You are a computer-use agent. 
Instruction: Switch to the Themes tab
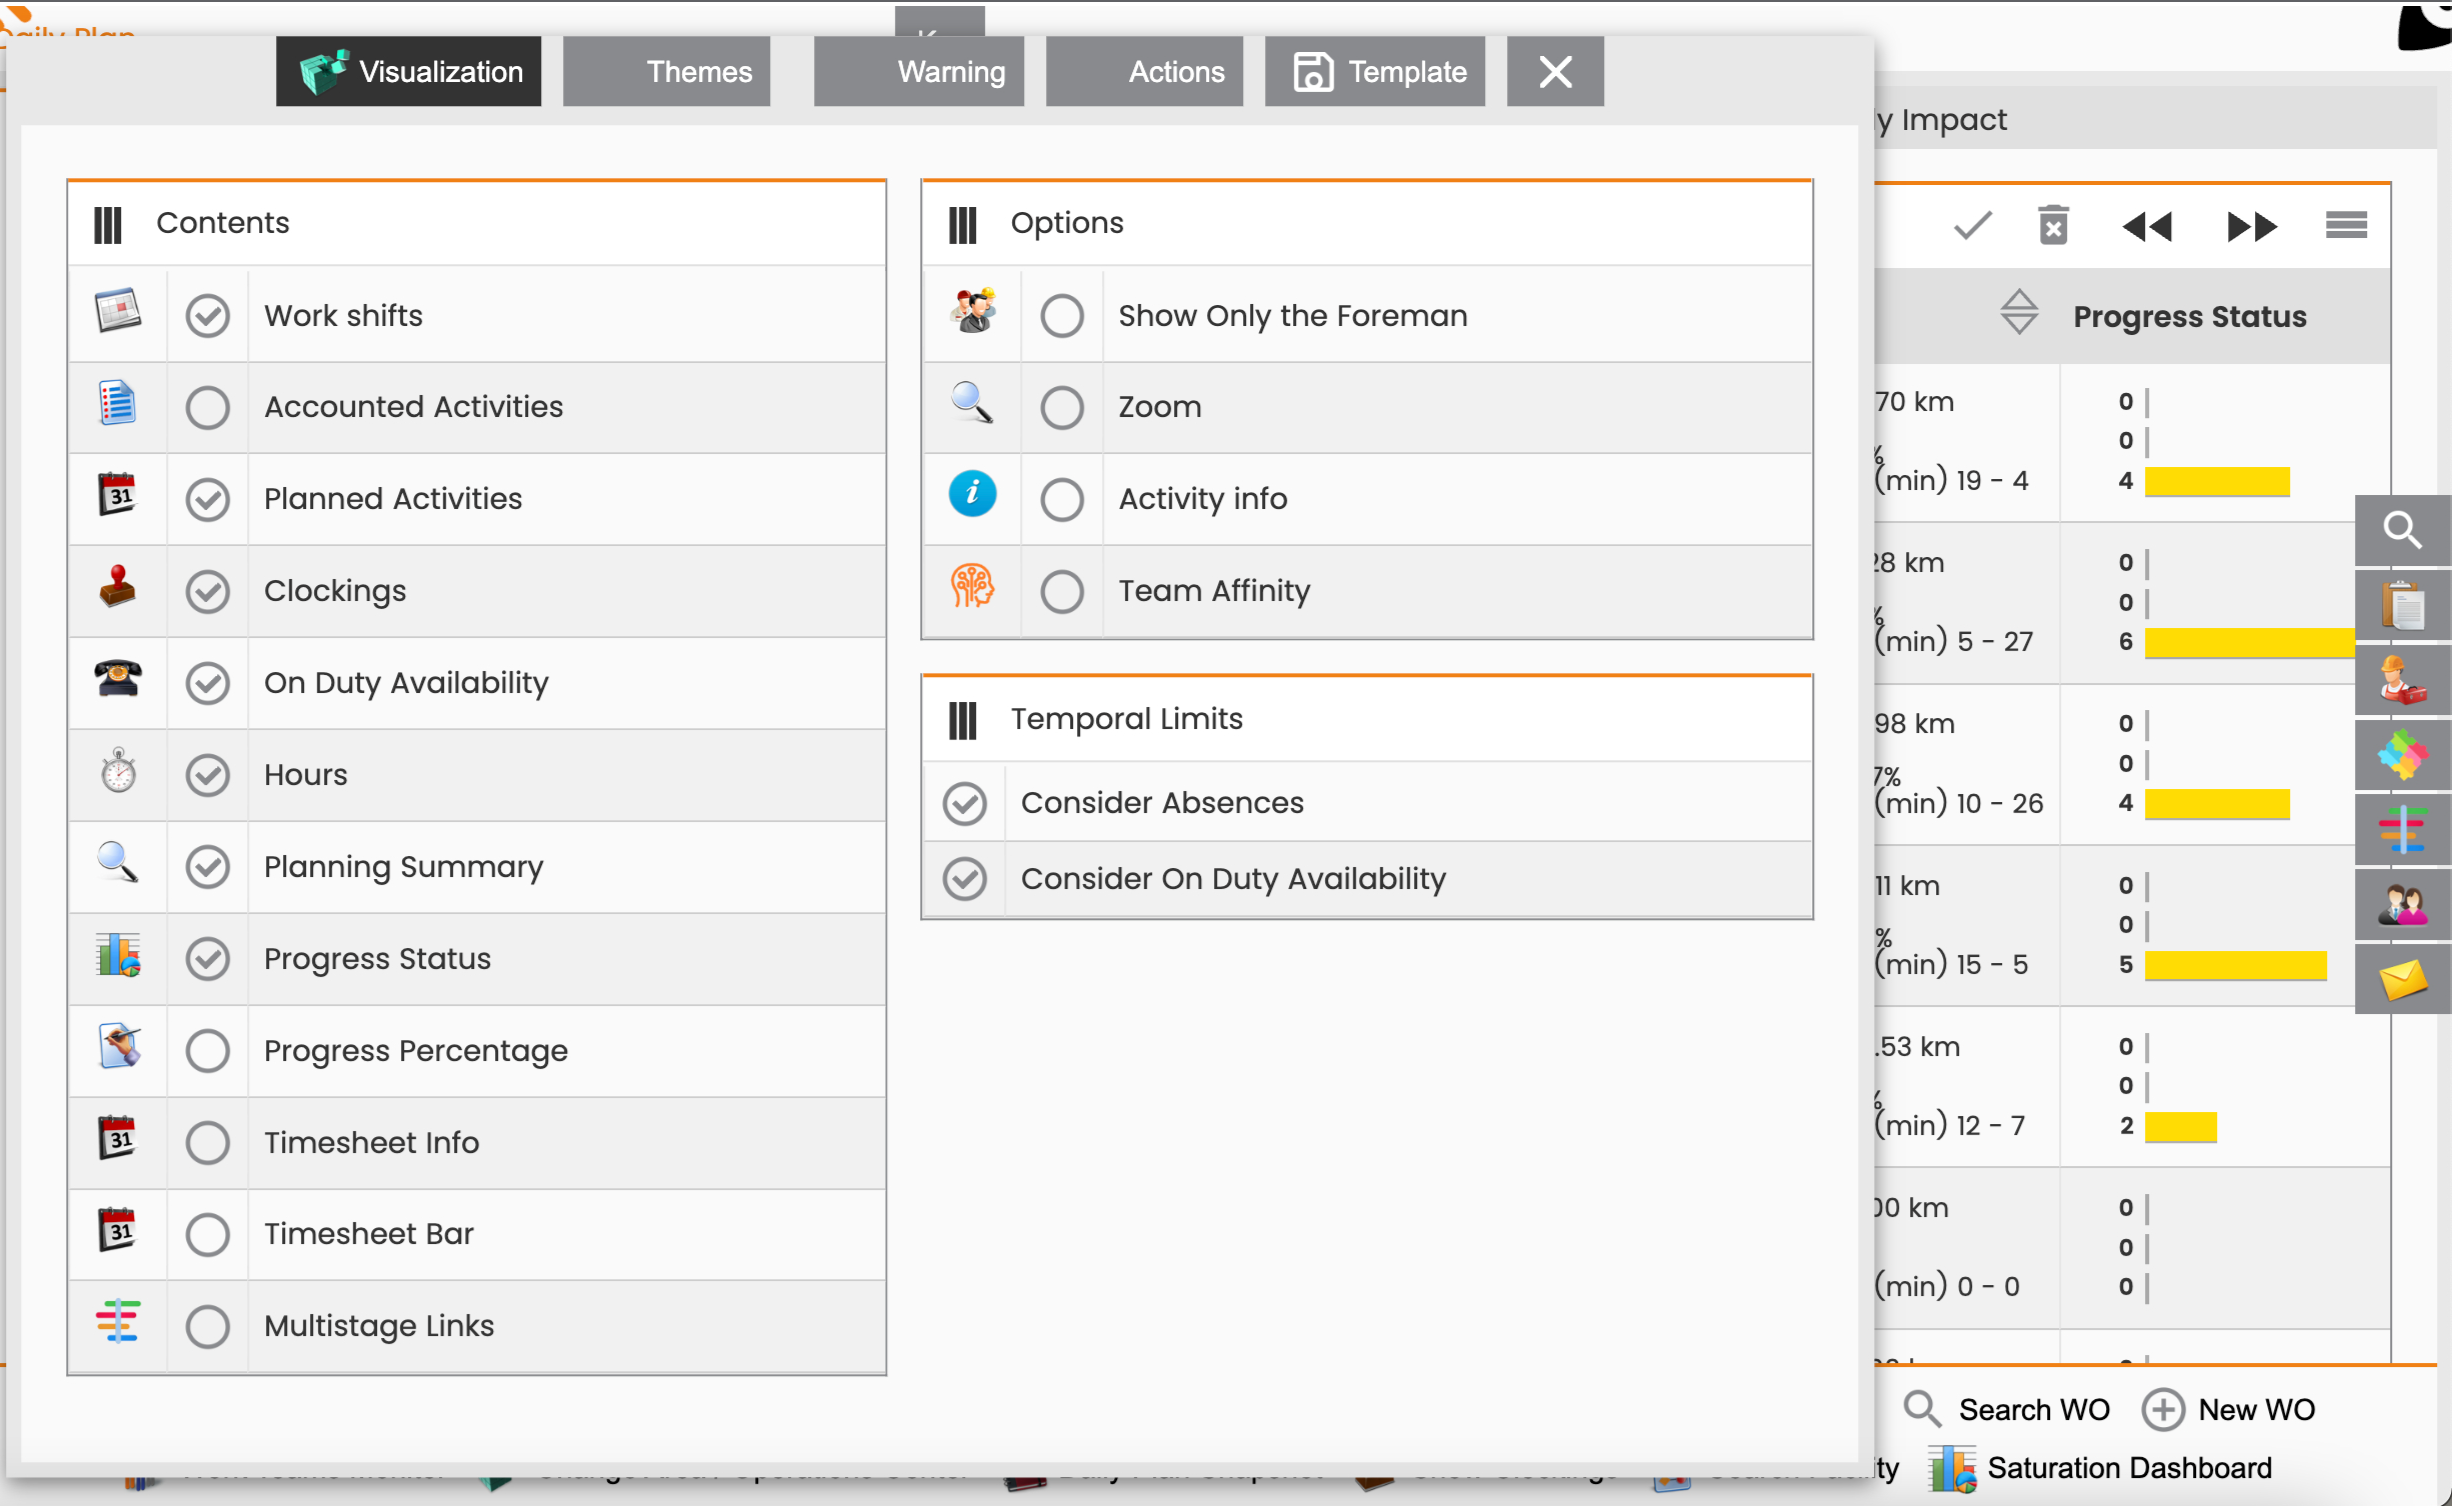tap(667, 72)
